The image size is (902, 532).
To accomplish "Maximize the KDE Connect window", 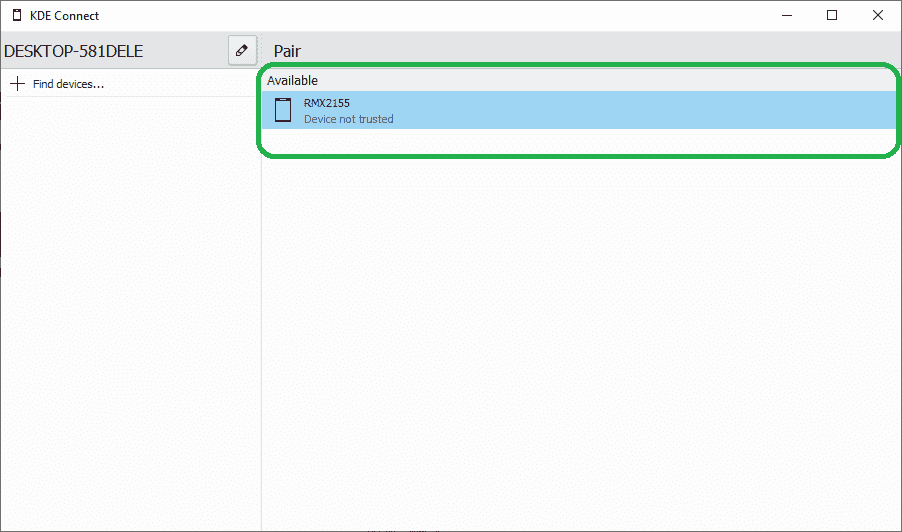I will (x=832, y=16).
